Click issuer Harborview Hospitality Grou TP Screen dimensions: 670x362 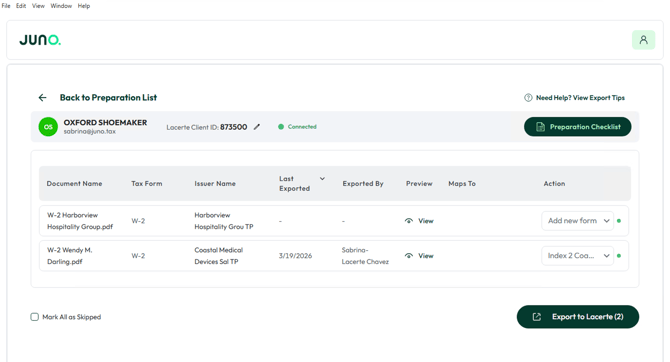coord(224,221)
